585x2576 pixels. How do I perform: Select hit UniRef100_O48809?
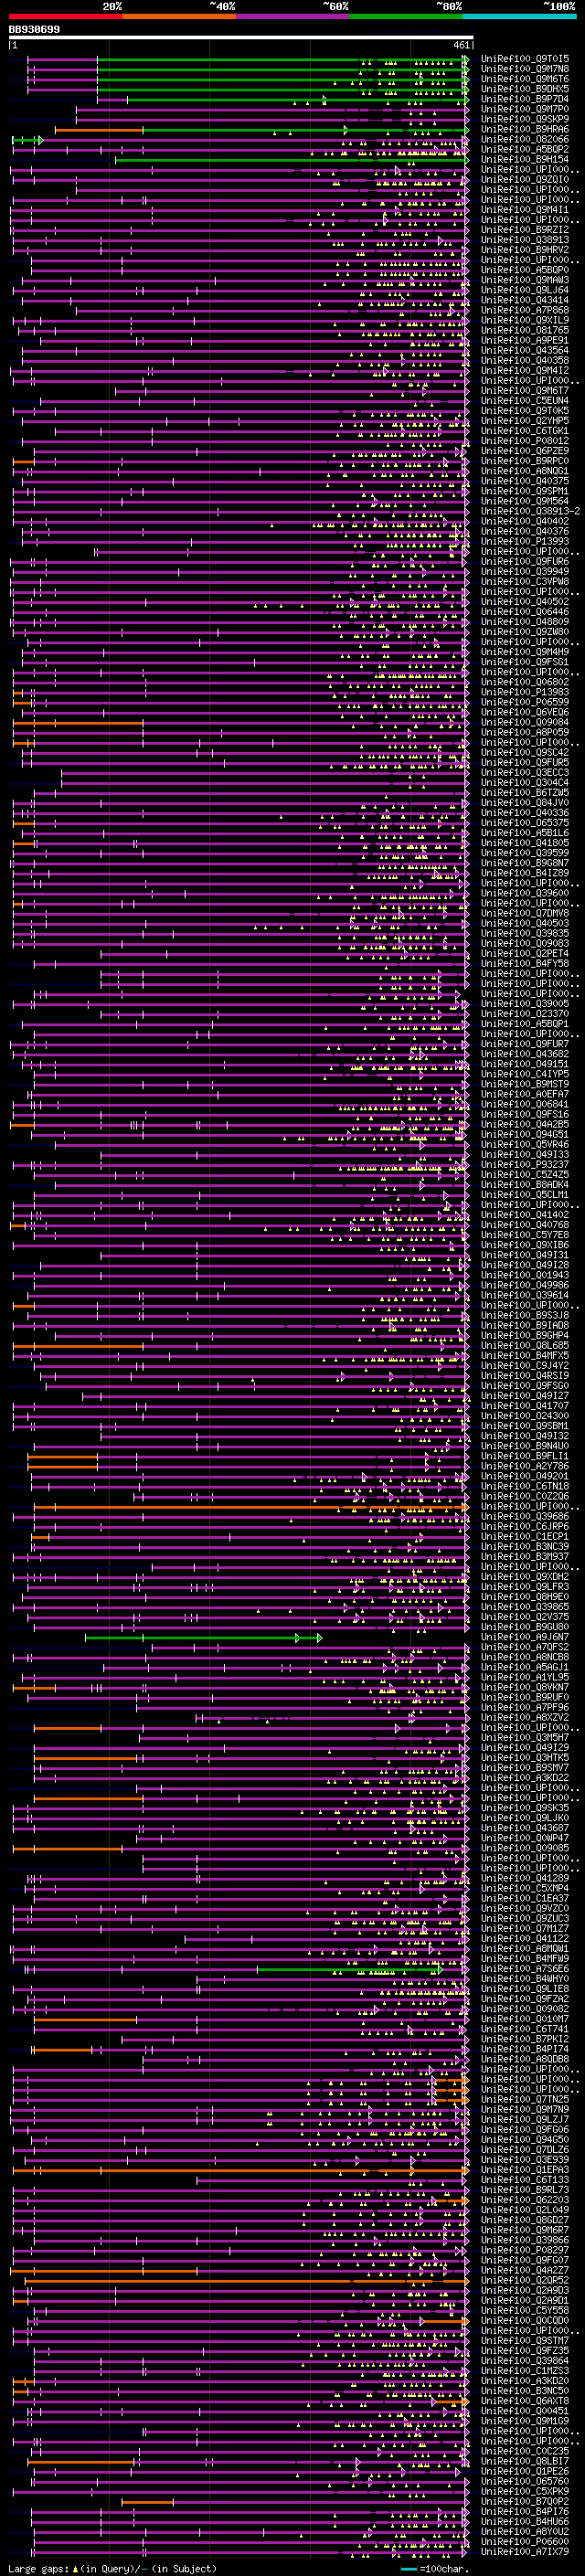click(525, 622)
